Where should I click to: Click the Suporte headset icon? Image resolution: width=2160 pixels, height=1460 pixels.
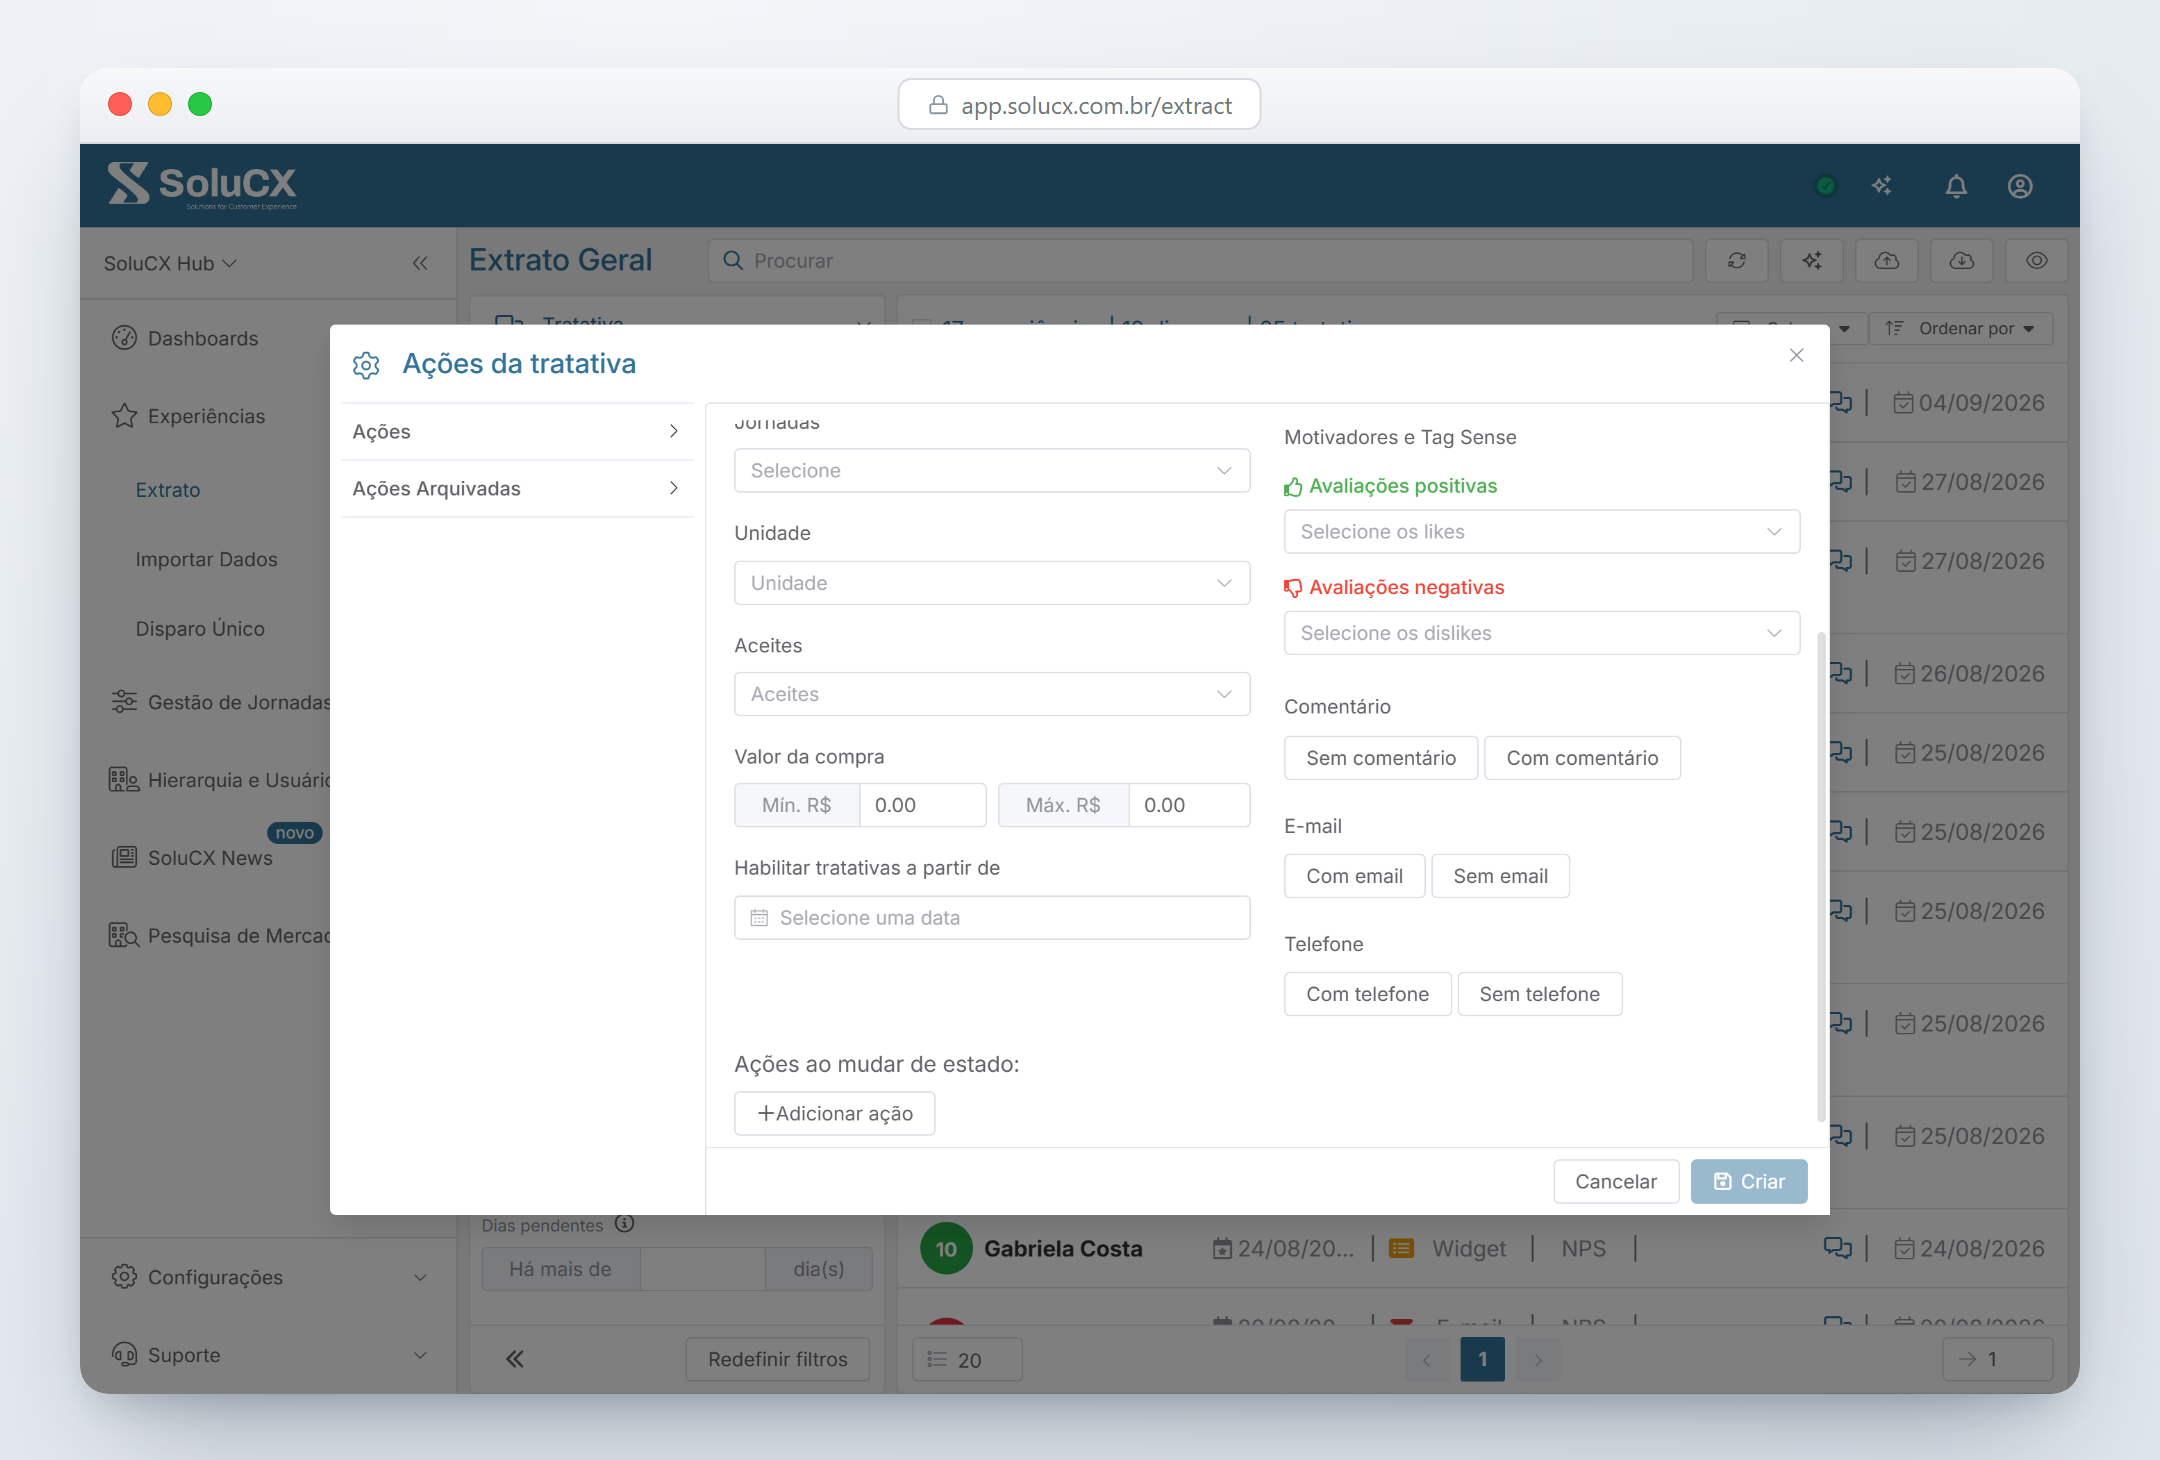pyautogui.click(x=124, y=1355)
